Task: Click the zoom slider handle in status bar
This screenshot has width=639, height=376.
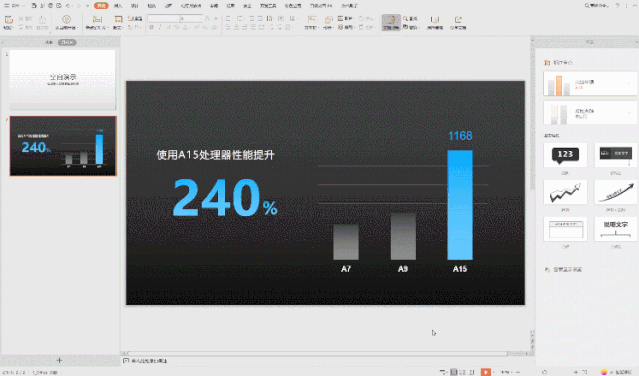Action: click(x=545, y=372)
